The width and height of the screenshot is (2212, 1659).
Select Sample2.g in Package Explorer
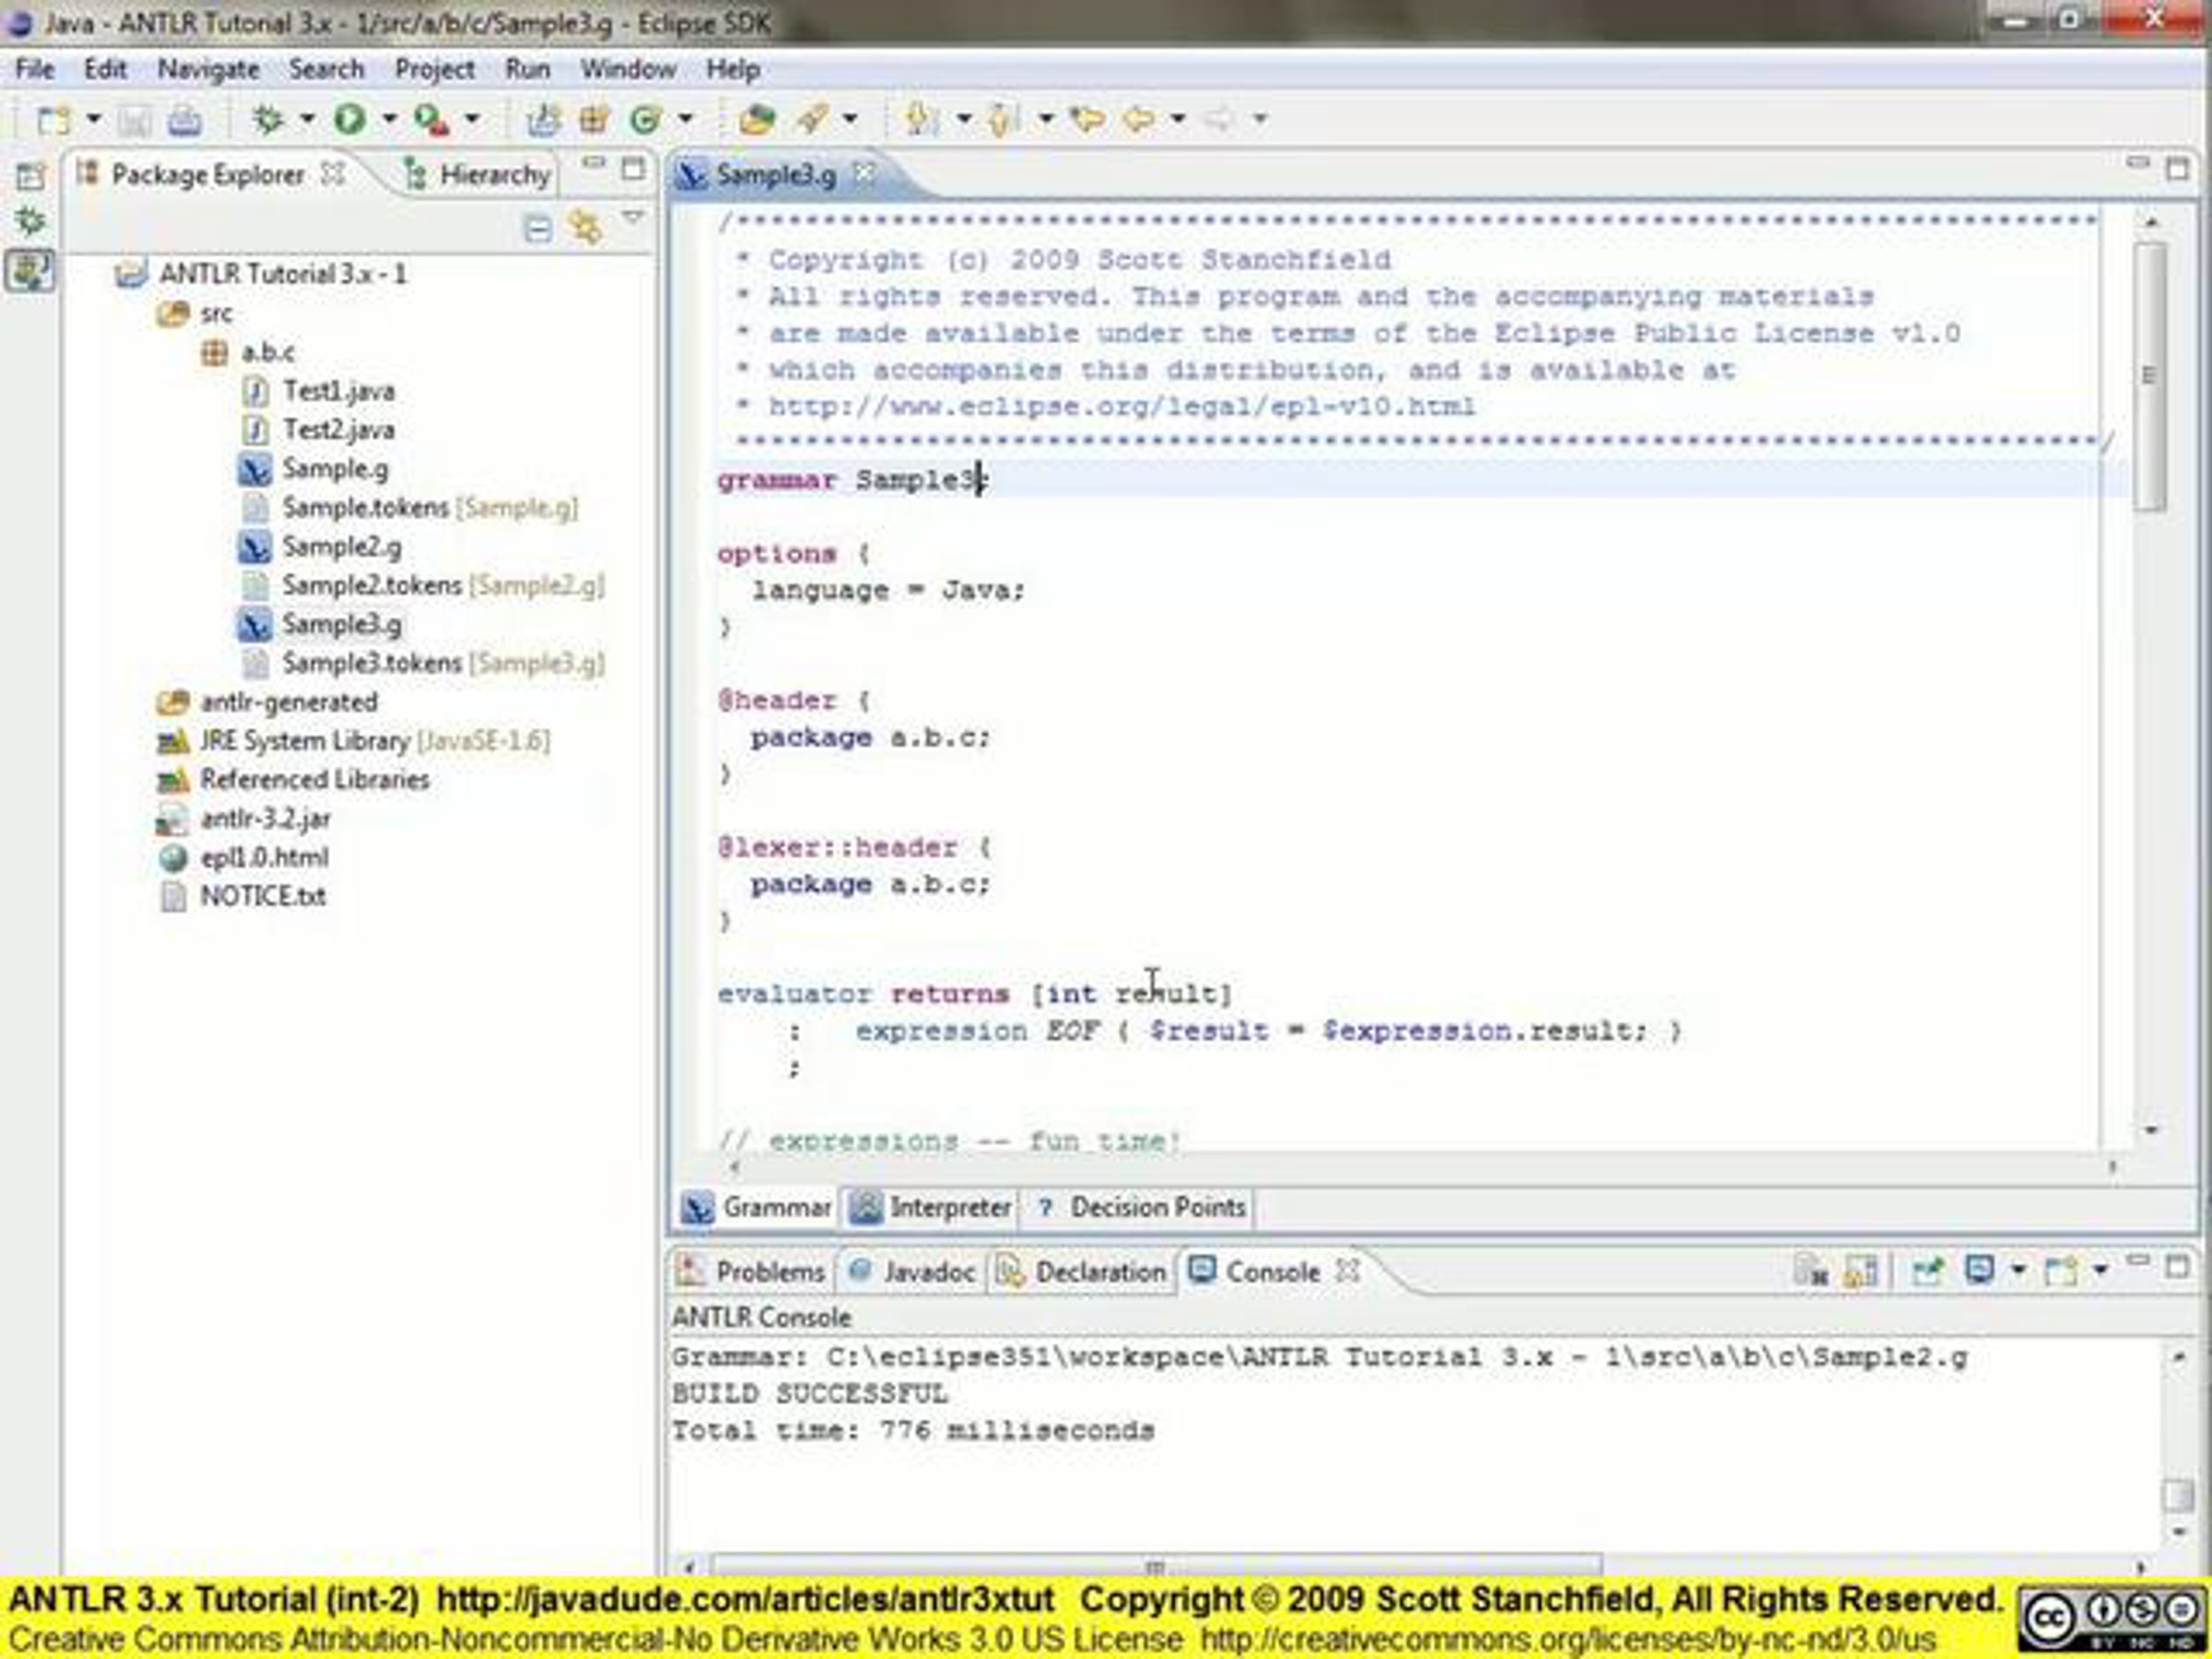321,546
